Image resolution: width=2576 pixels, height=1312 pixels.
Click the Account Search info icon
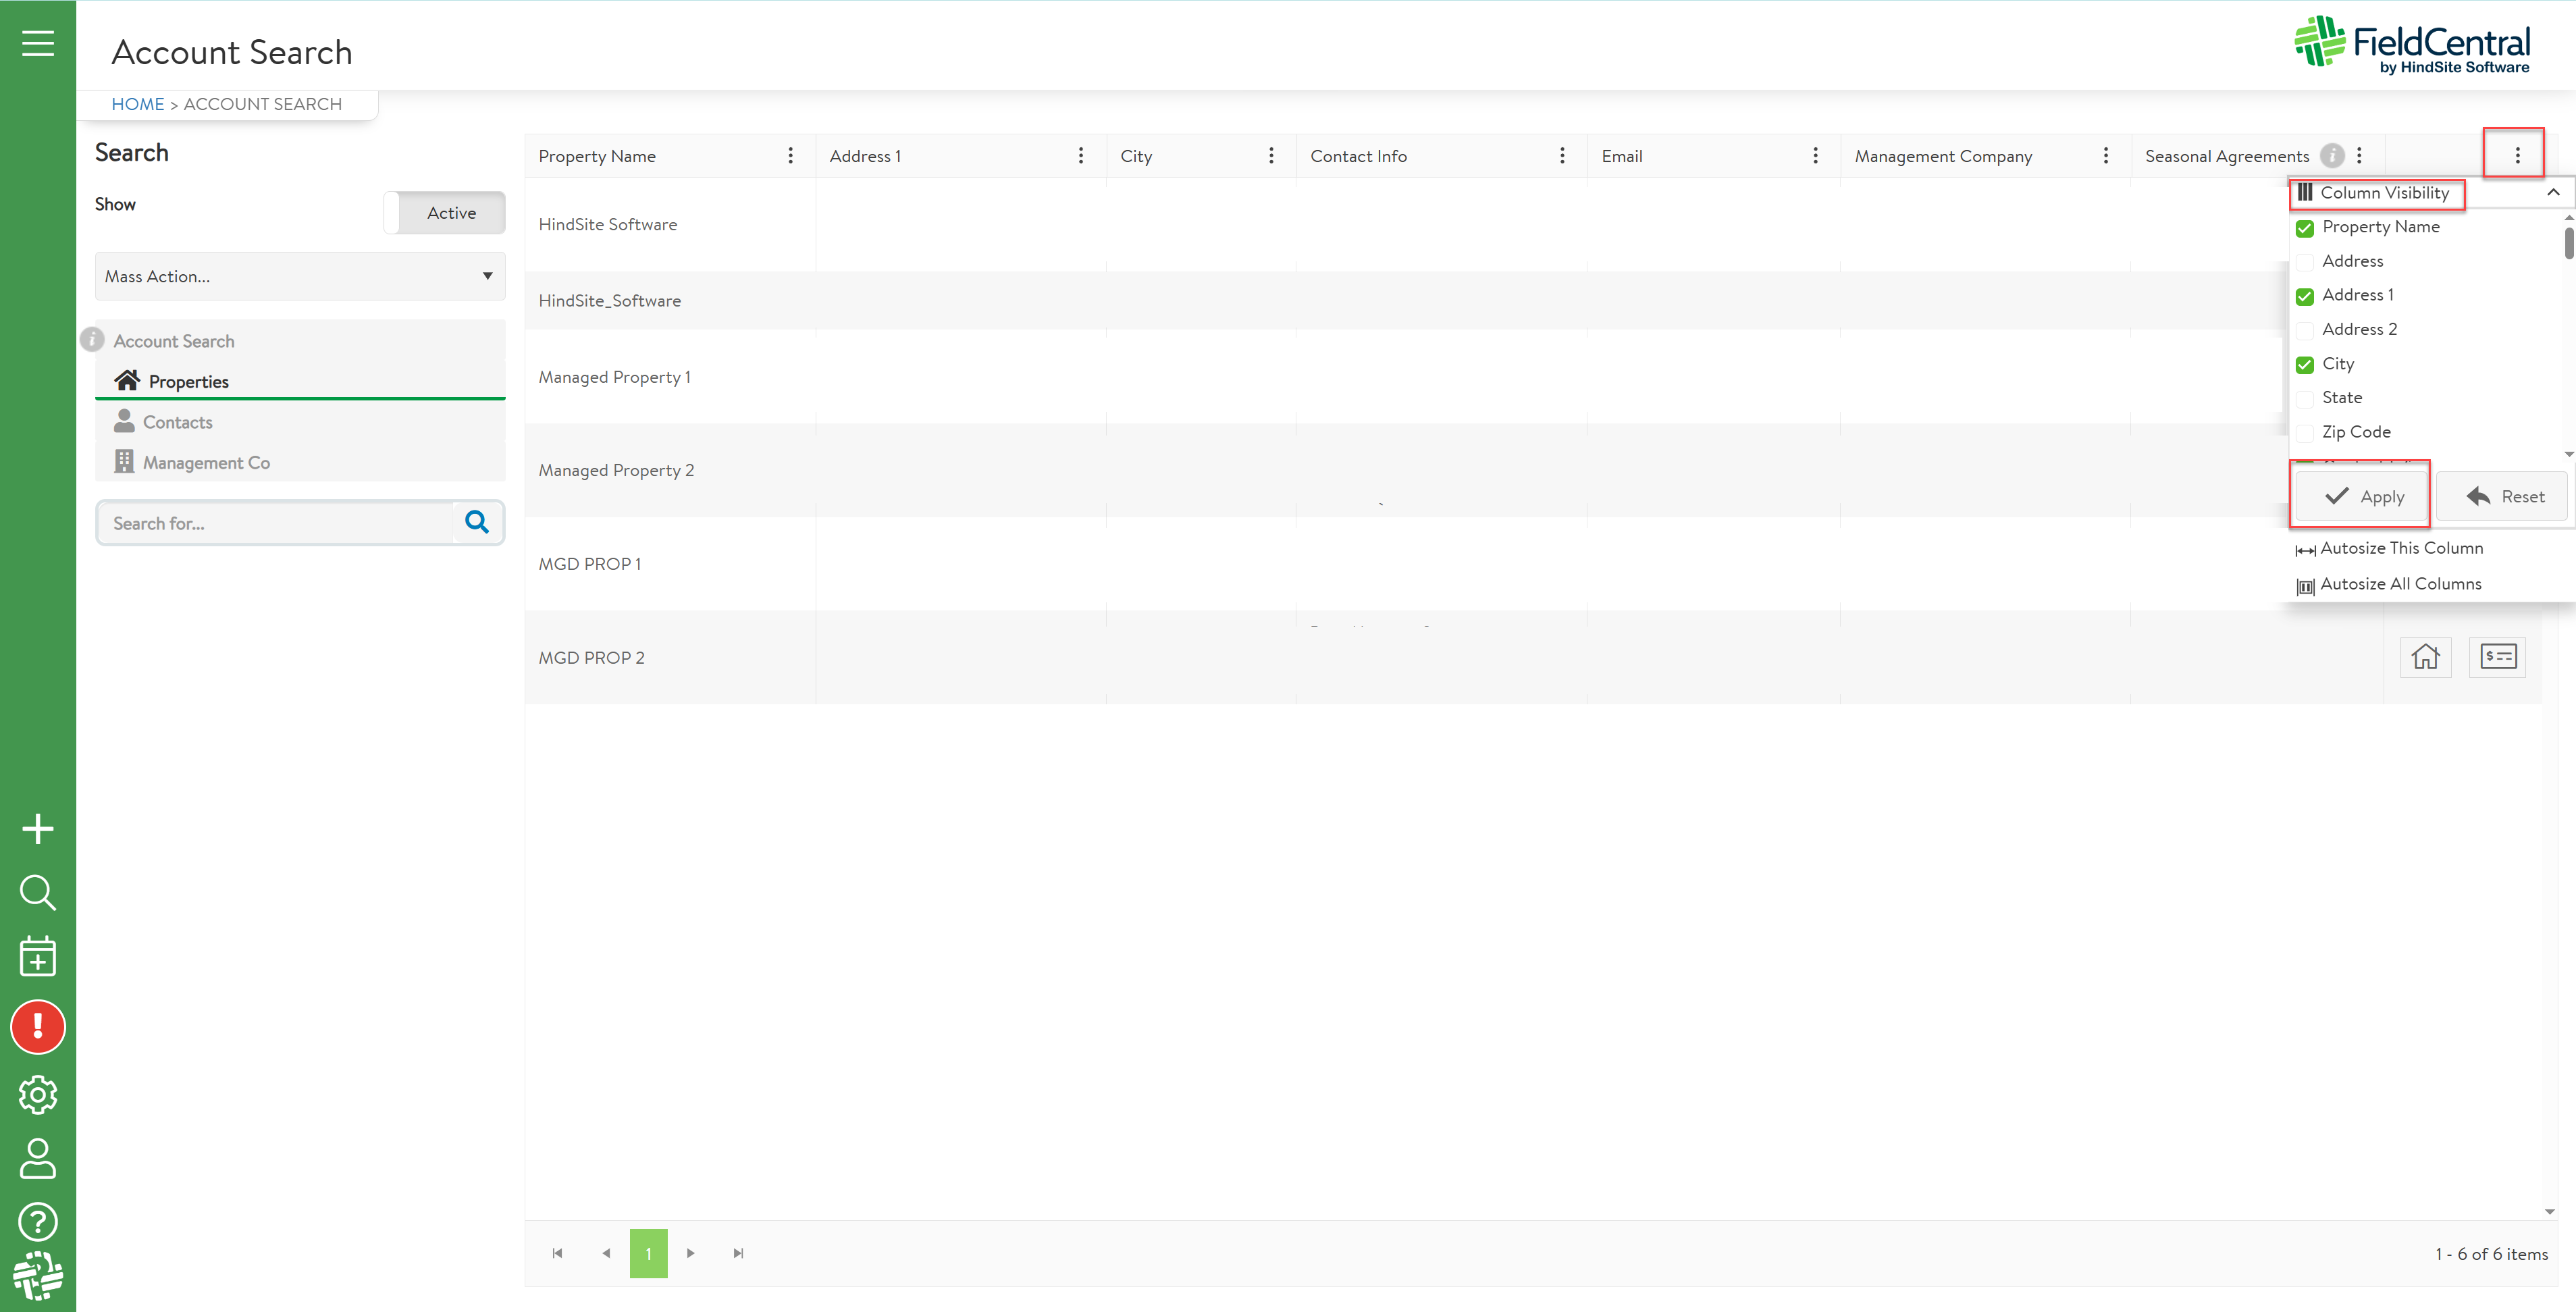click(x=92, y=340)
